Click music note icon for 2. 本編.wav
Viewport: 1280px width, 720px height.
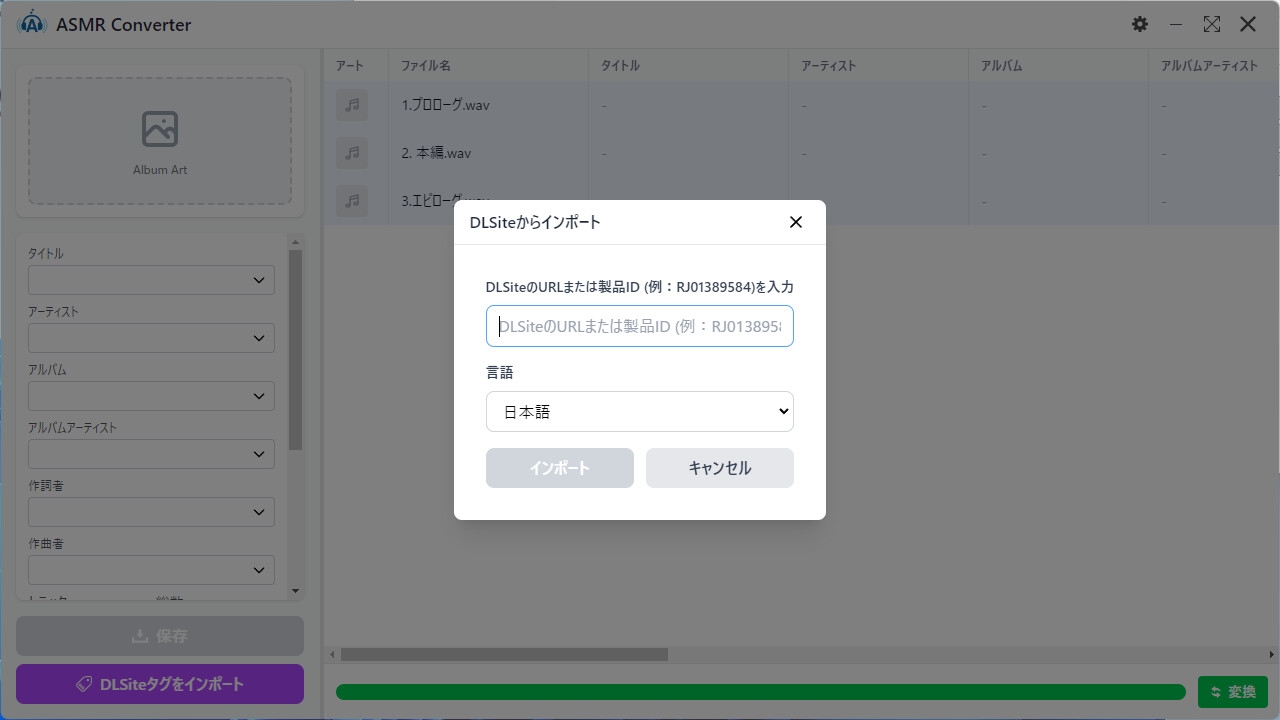click(352, 153)
